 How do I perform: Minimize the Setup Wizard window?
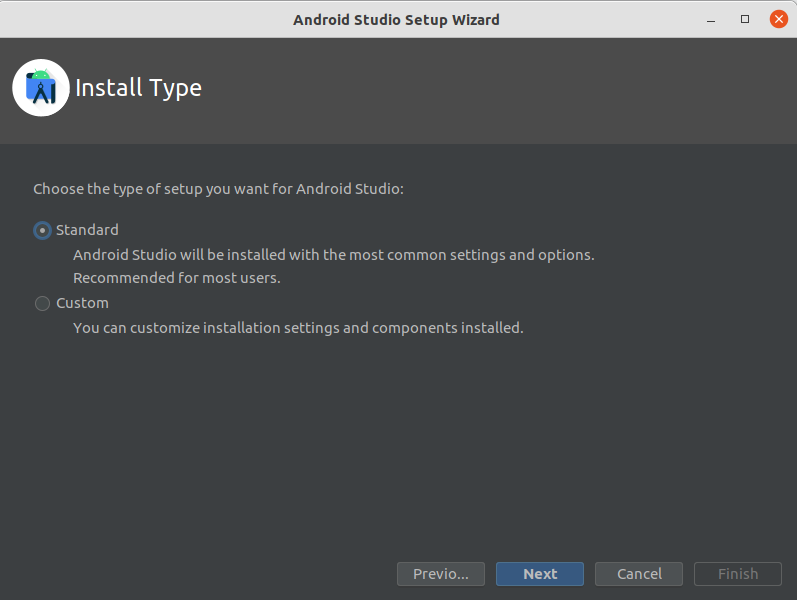tap(712, 19)
